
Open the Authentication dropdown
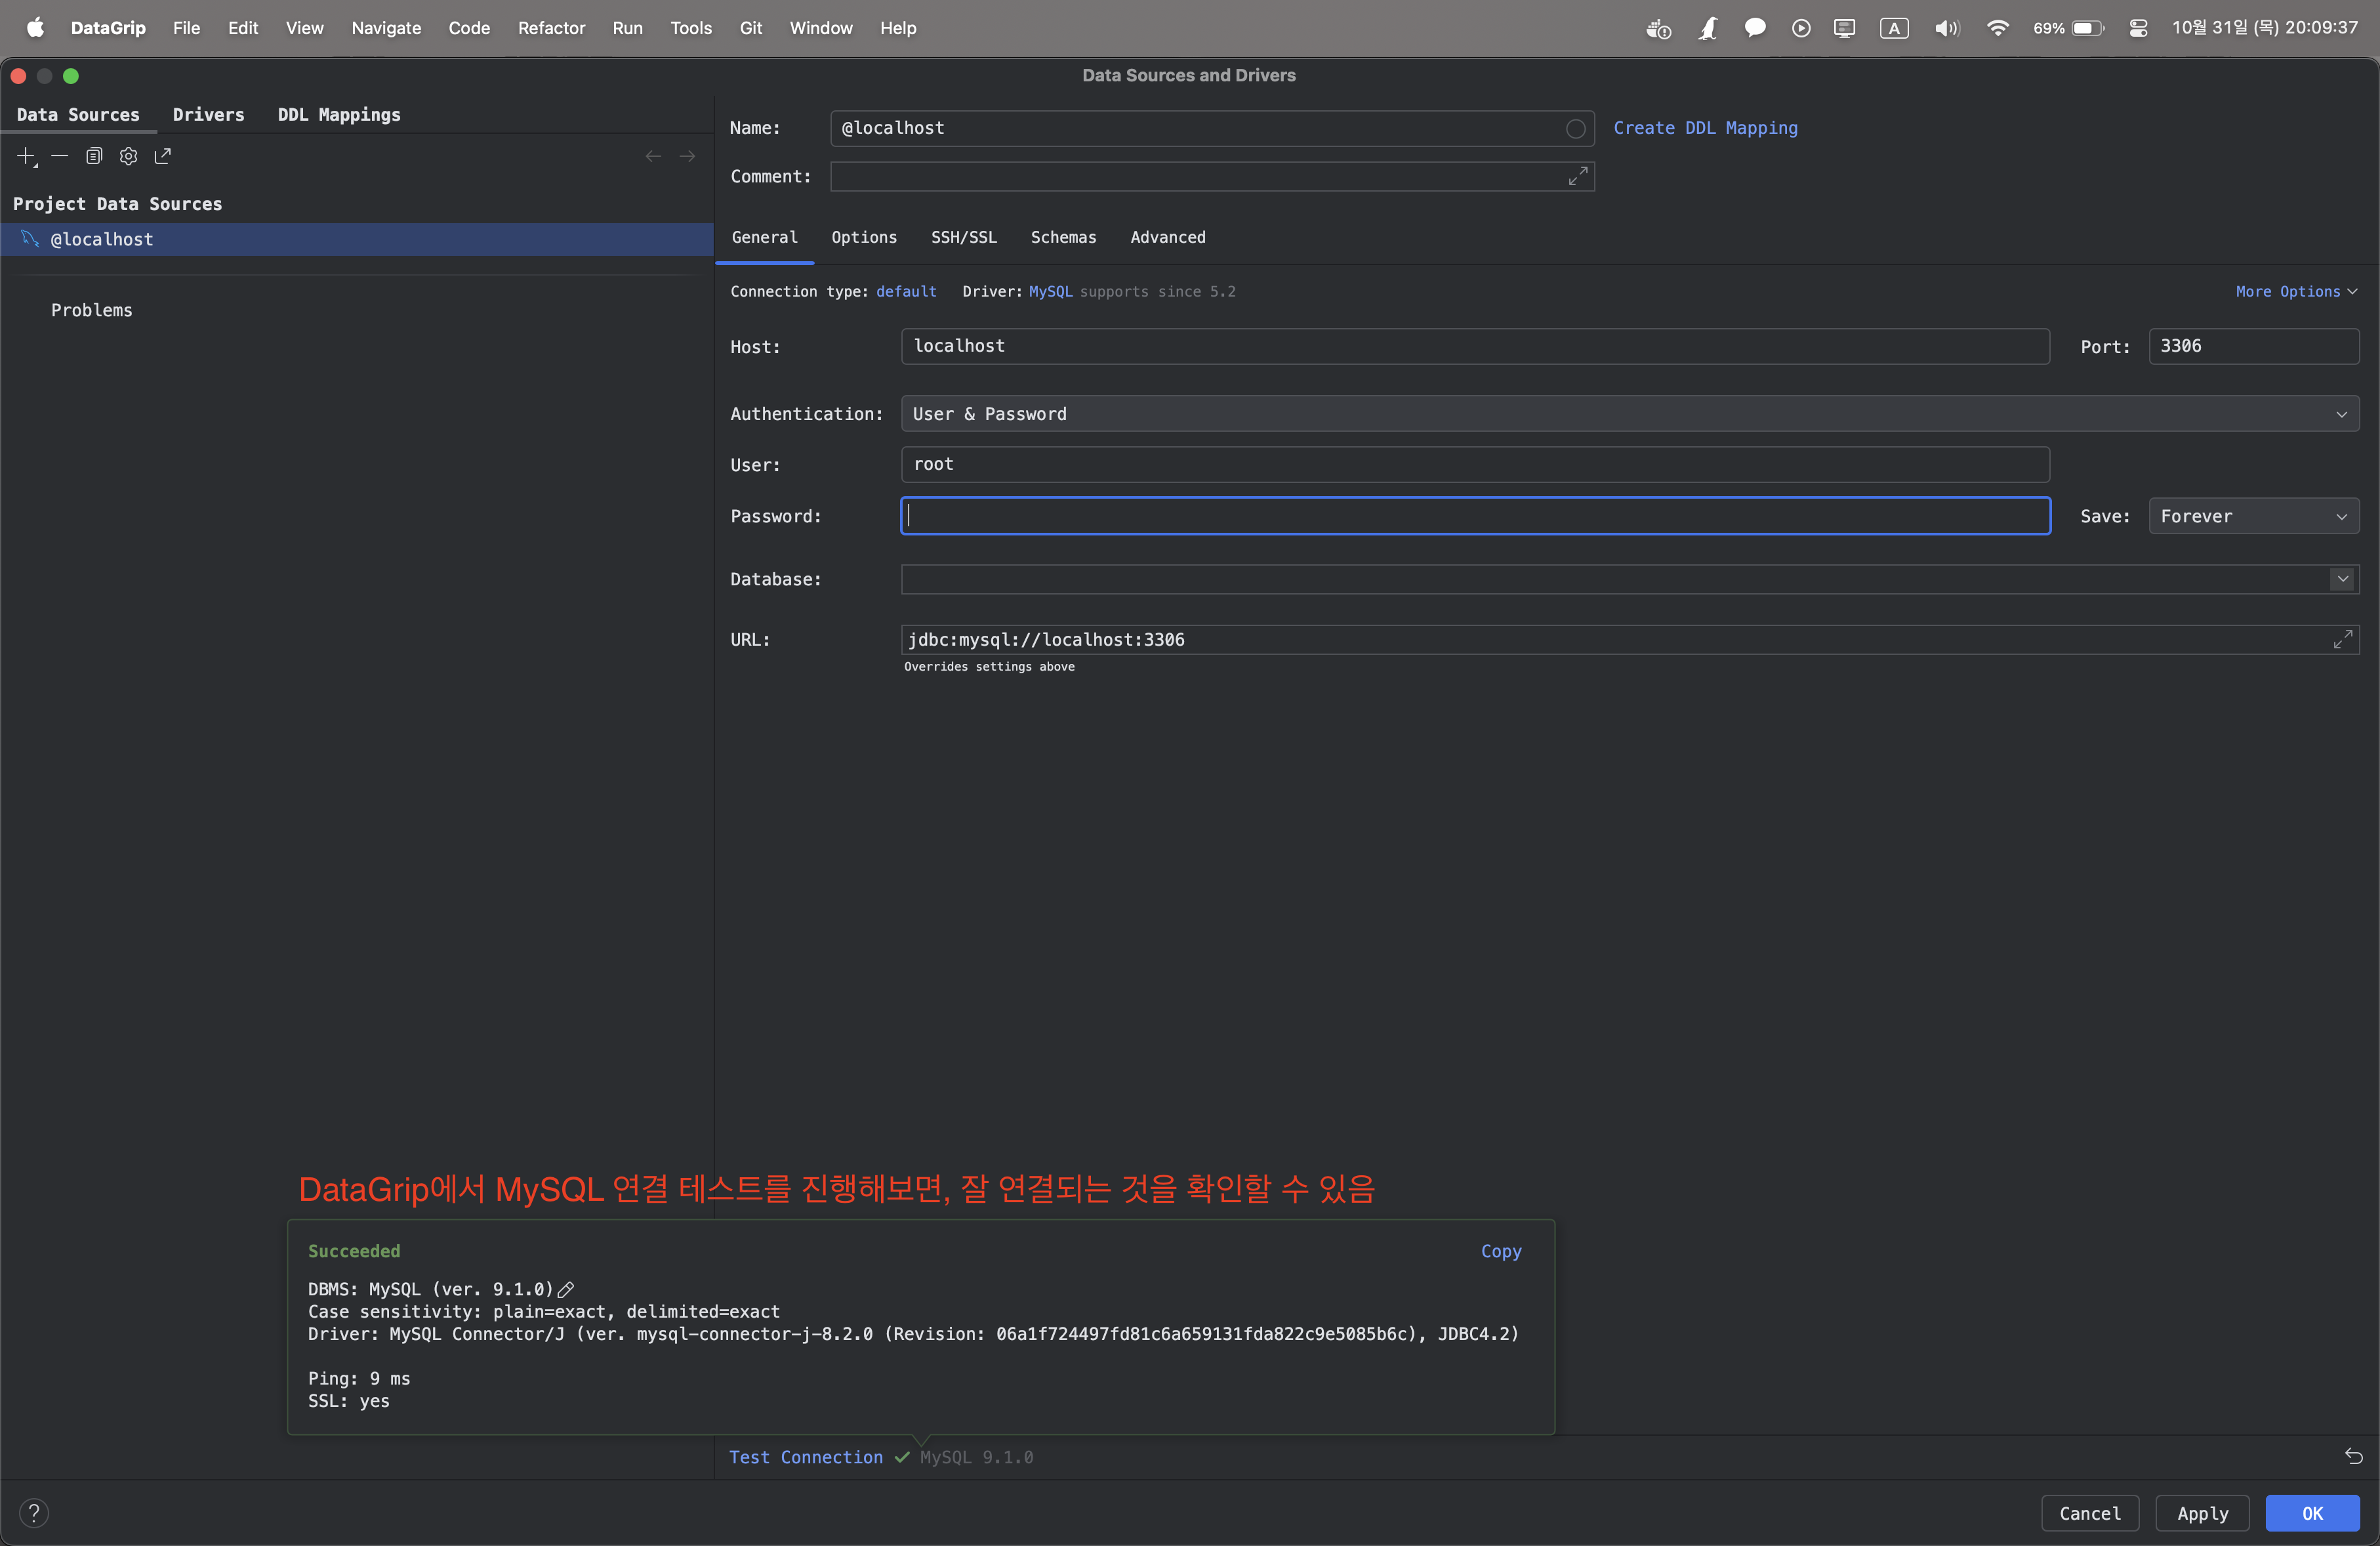1629,414
